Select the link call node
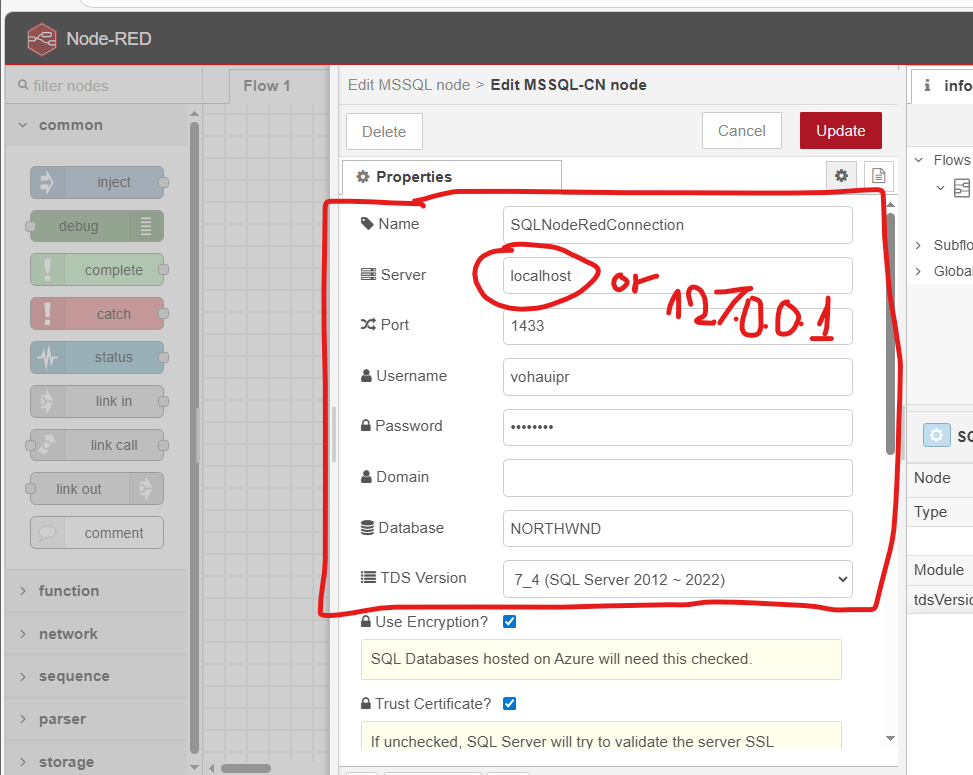 point(97,445)
